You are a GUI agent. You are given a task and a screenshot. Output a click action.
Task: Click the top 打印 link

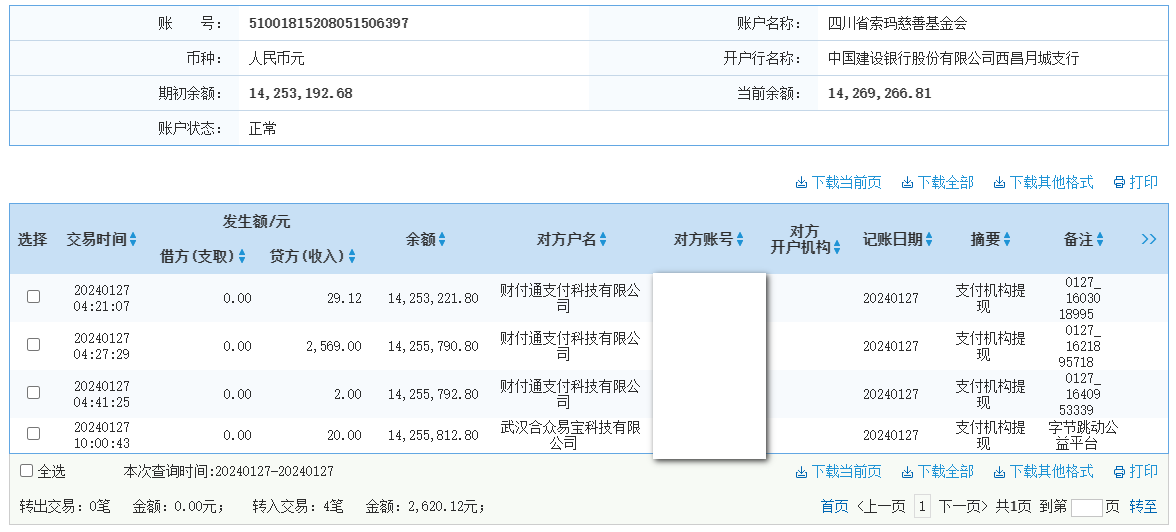point(1136,182)
